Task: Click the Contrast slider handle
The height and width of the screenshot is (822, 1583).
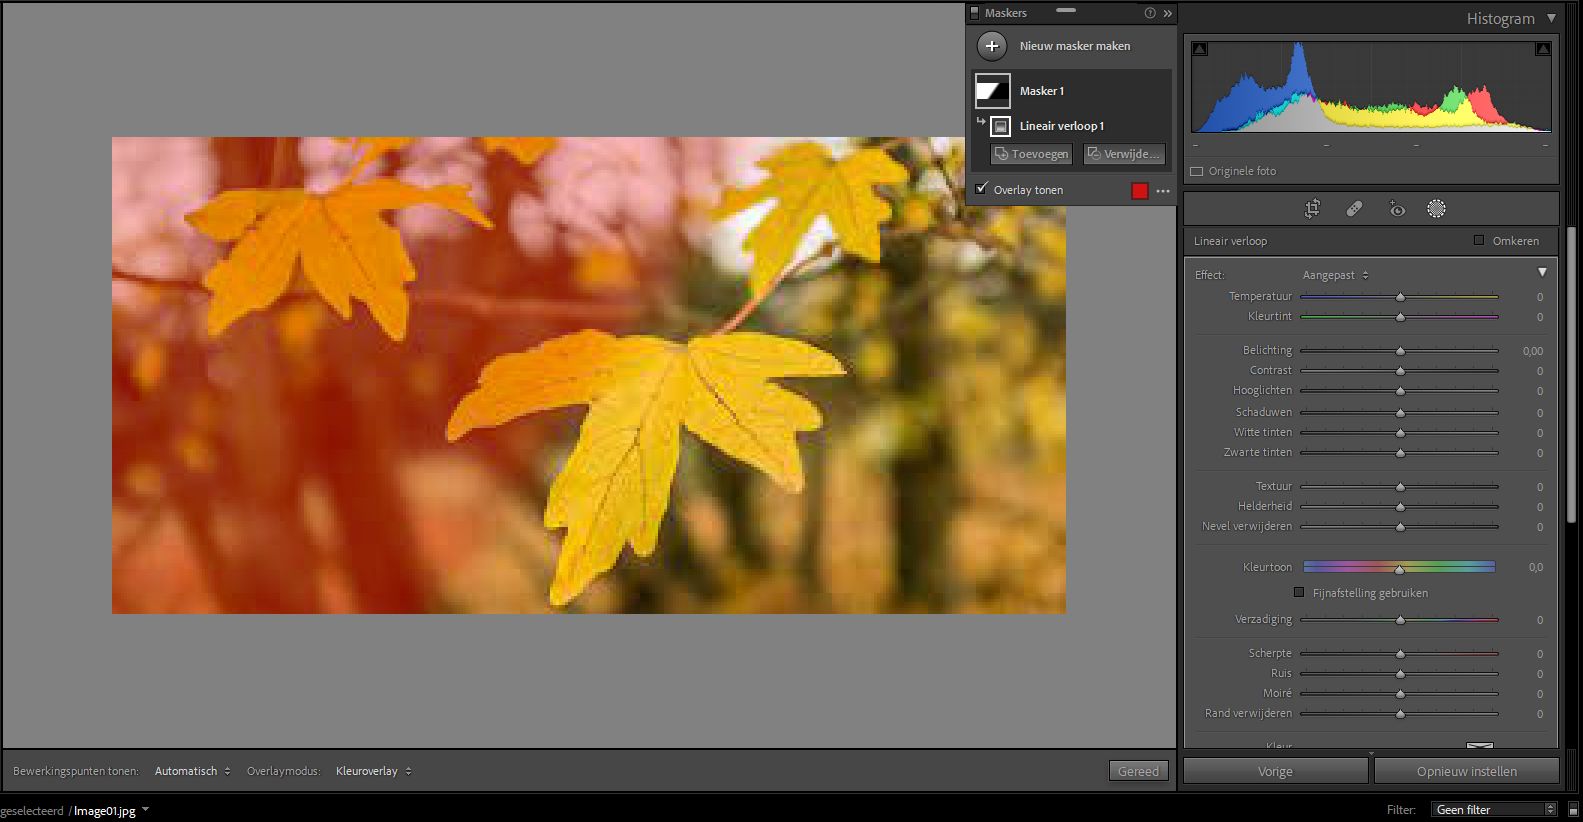Action: [1400, 371]
